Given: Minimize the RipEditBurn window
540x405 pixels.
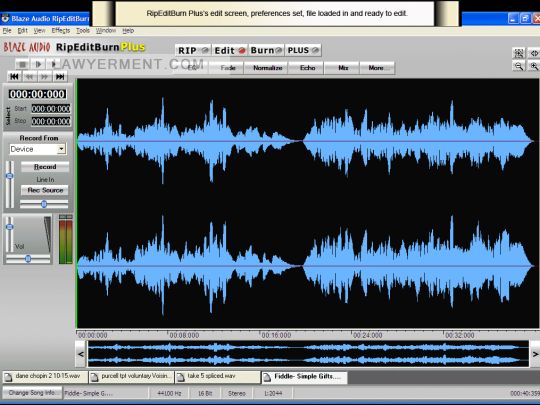Looking at the screenshot, I should (513, 18).
